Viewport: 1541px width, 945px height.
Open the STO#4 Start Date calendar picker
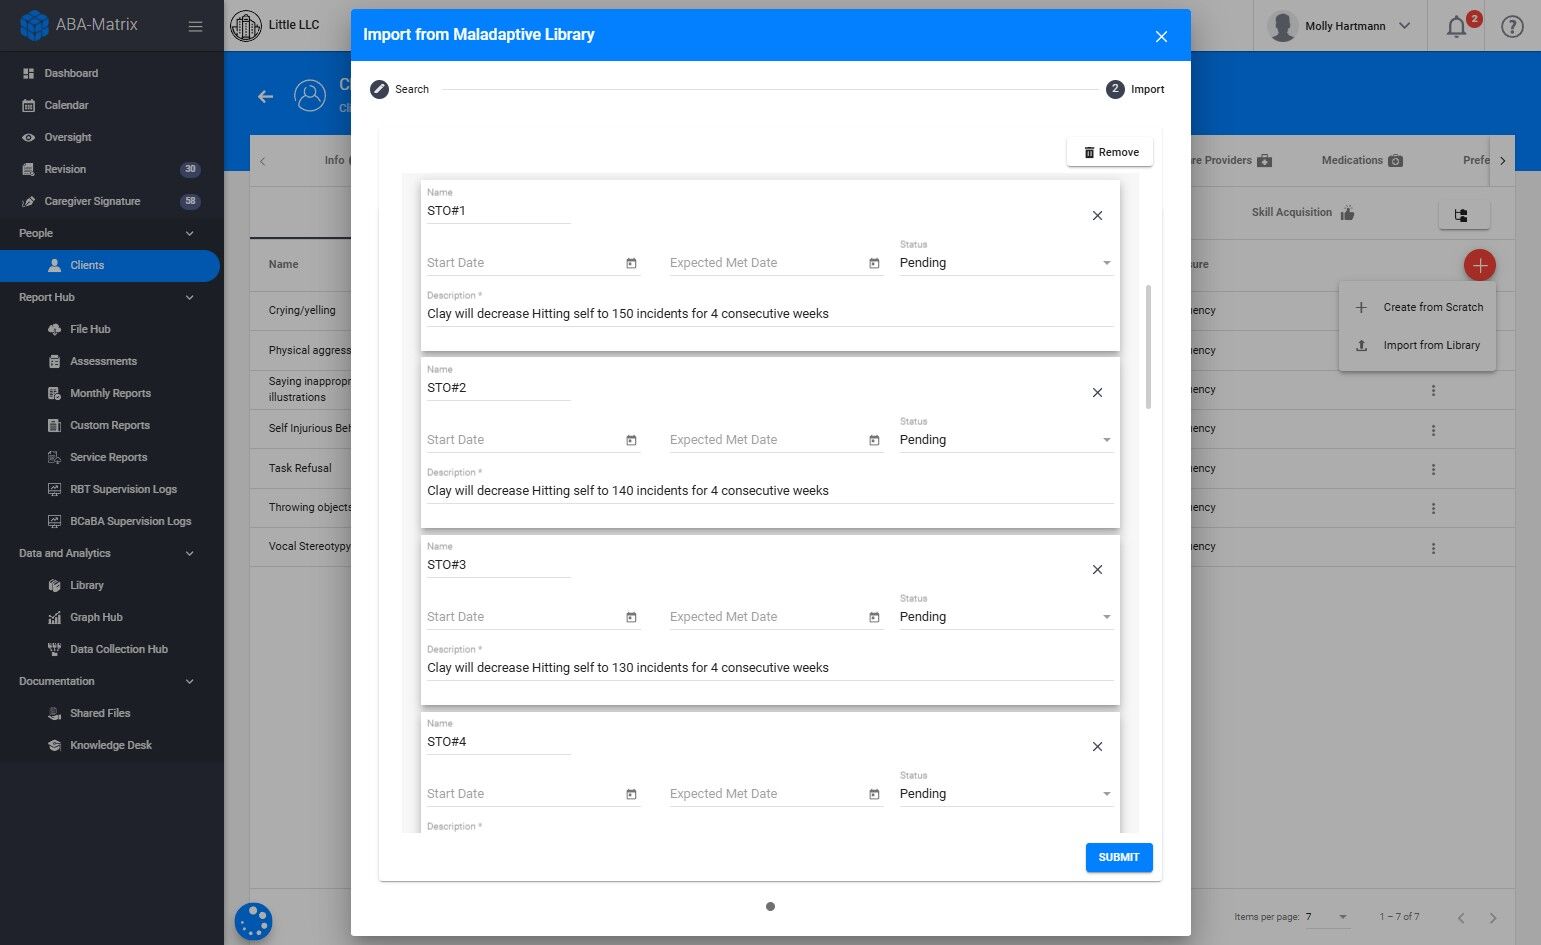pyautogui.click(x=631, y=794)
